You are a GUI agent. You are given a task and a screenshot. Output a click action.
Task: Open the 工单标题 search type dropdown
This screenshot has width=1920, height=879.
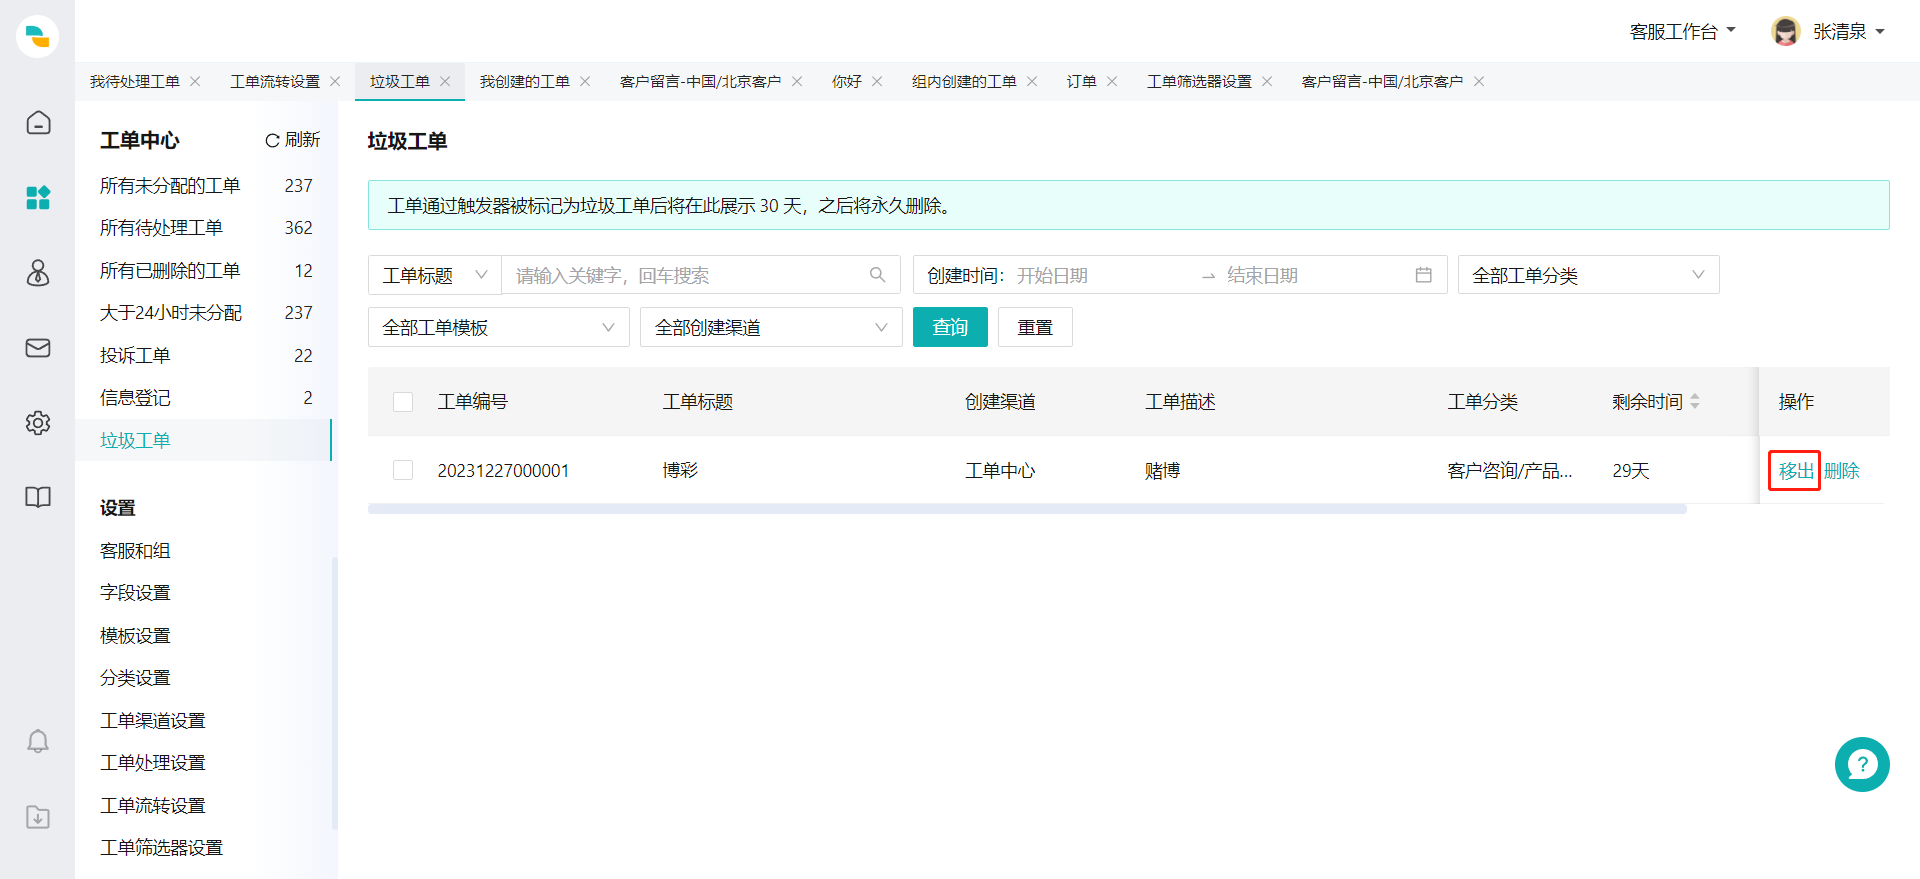click(x=435, y=275)
